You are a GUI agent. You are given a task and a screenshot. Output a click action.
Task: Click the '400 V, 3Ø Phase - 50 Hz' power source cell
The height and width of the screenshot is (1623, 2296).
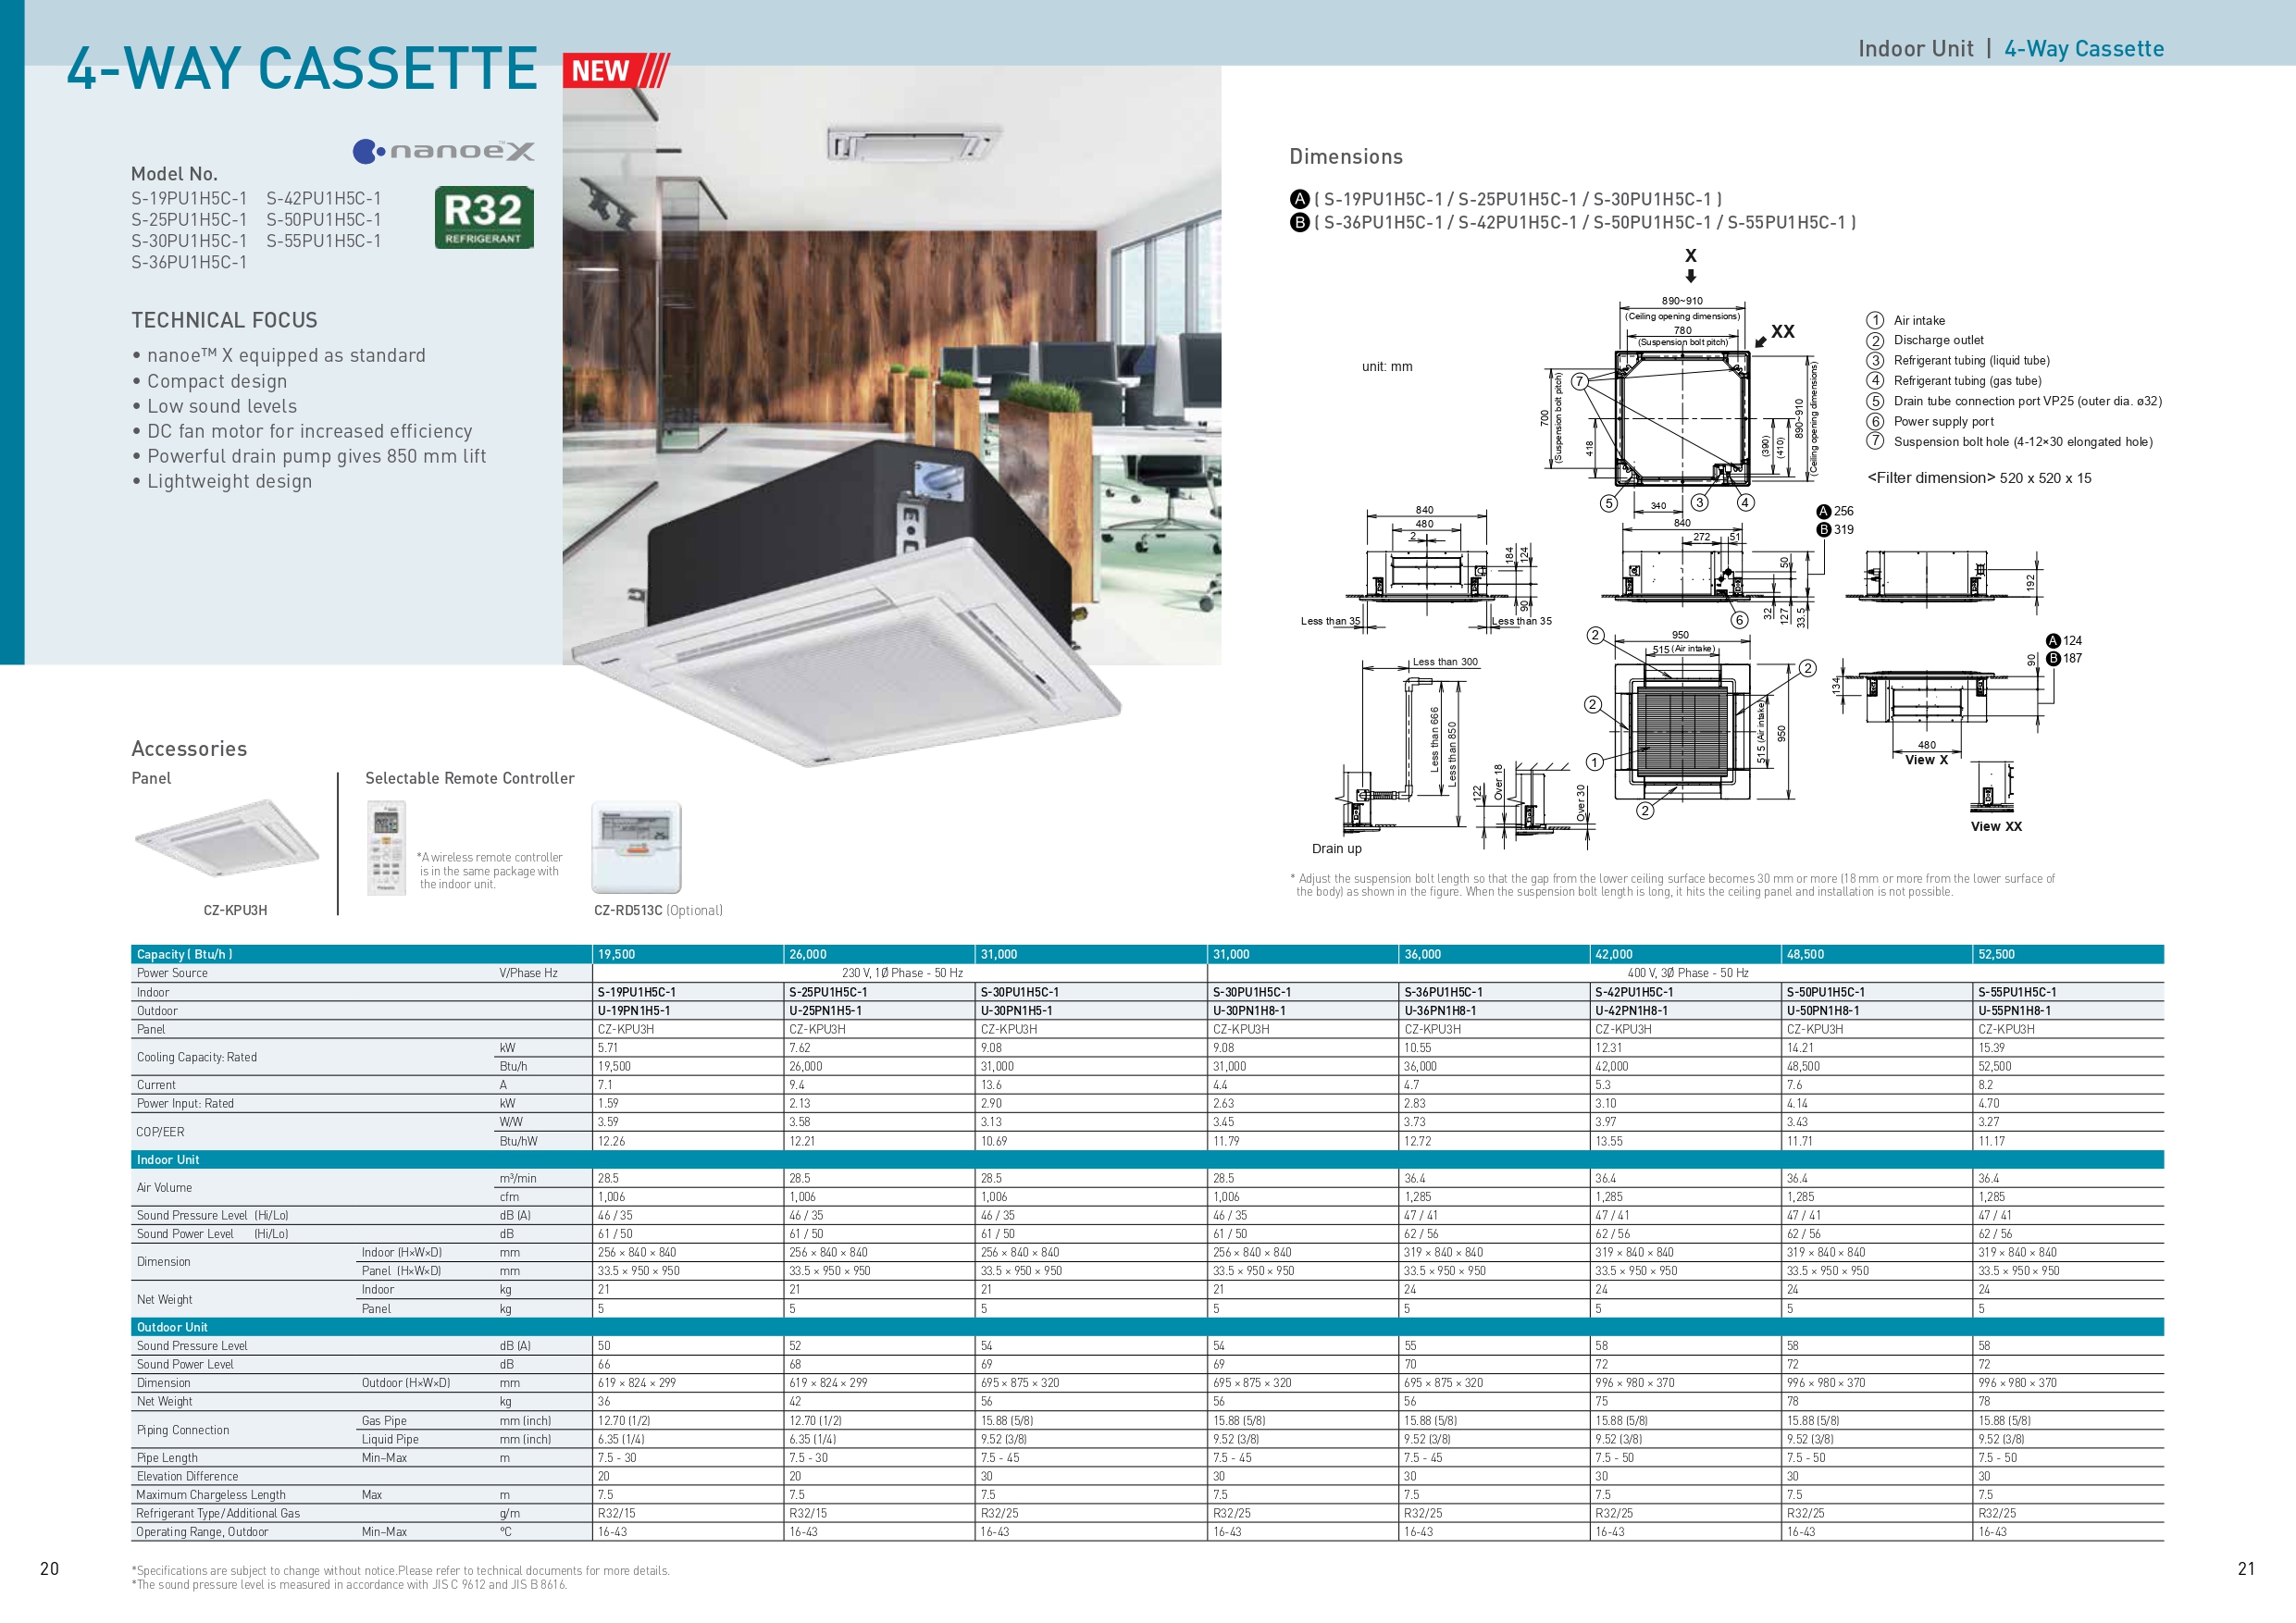coord(1688,973)
